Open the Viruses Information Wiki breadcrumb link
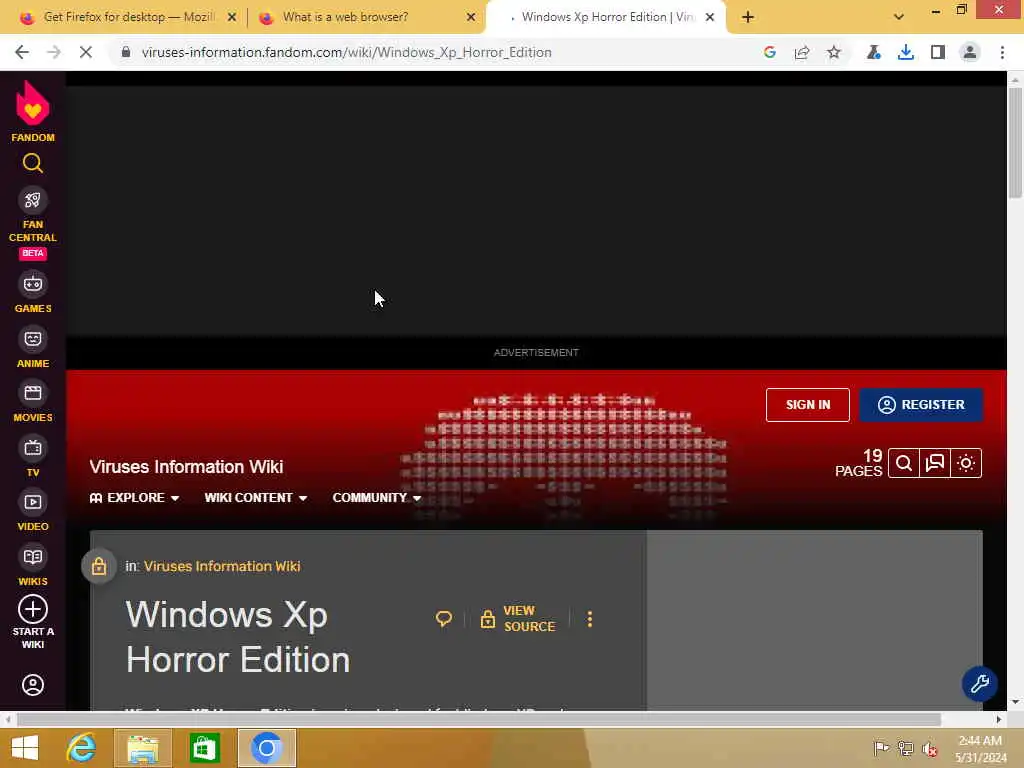Screen dimensions: 1024x768 click(222, 566)
